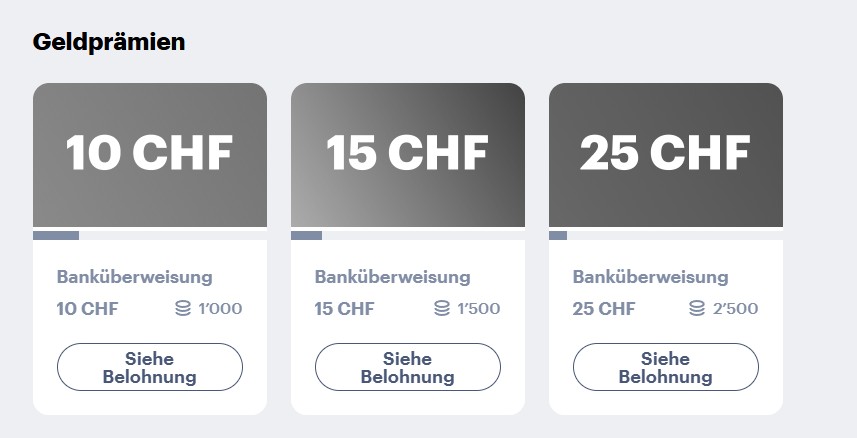Select the 10 CHF banner image
Image resolution: width=857 pixels, height=438 pixels.
150,155
